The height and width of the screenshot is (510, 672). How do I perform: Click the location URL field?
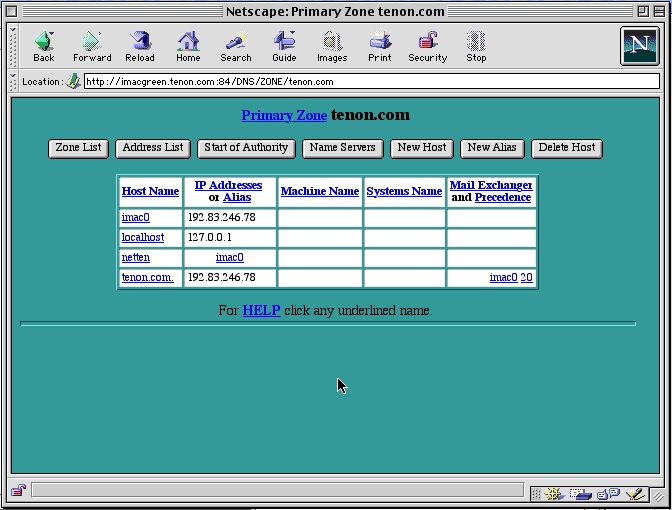point(372,81)
